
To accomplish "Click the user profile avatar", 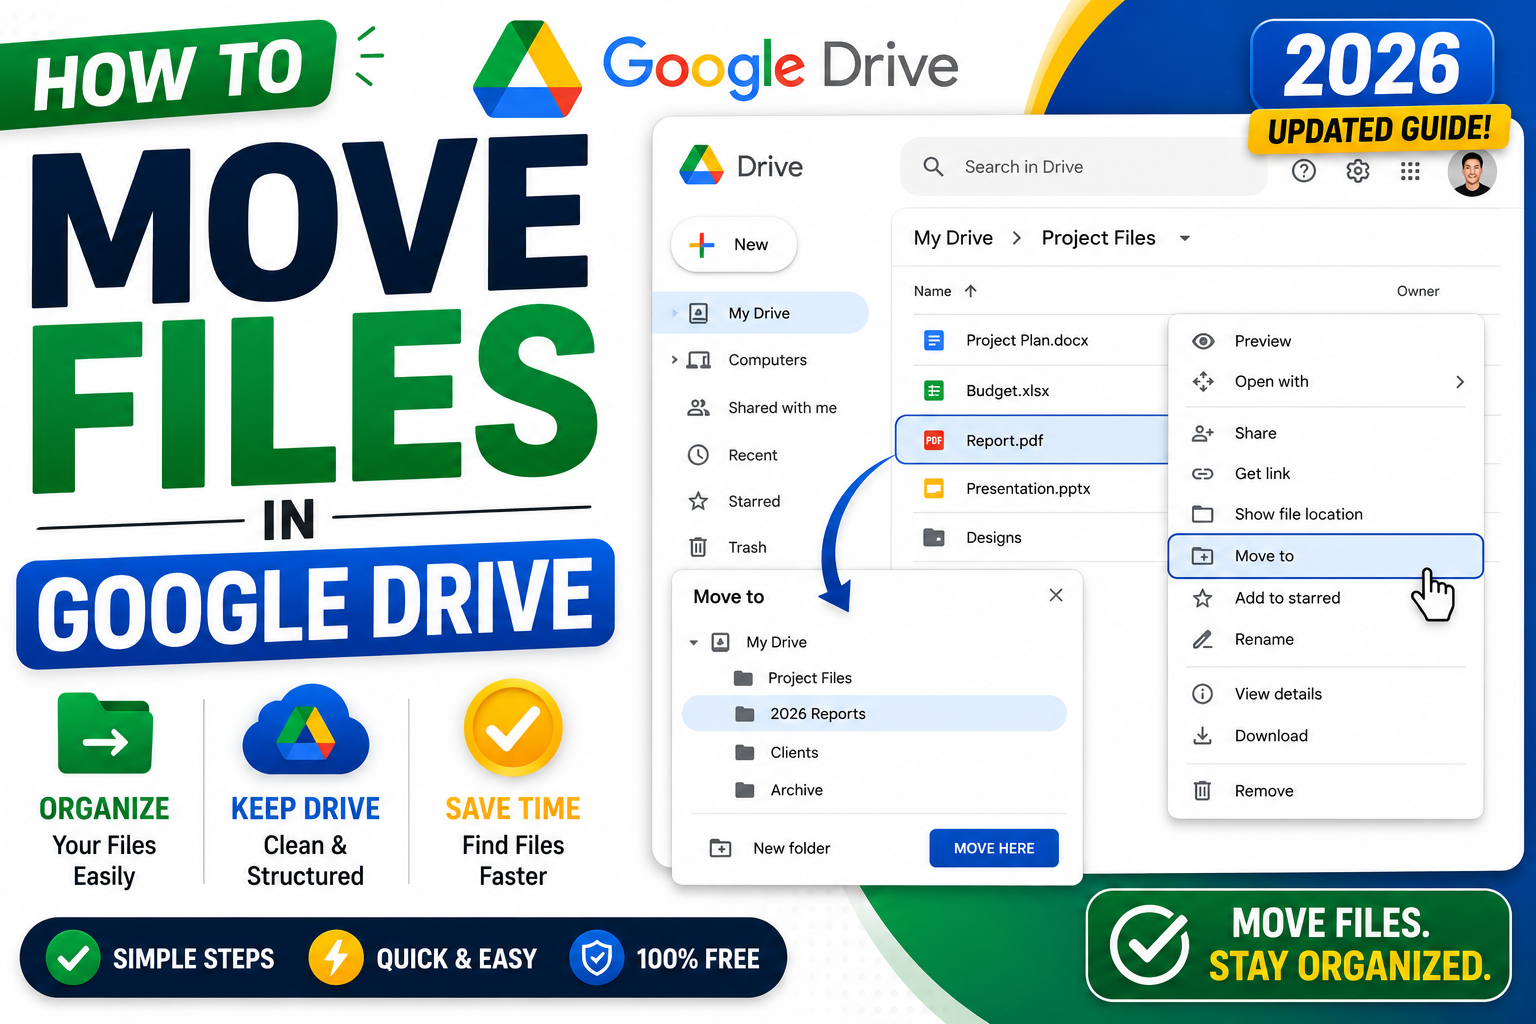I will 1472,172.
